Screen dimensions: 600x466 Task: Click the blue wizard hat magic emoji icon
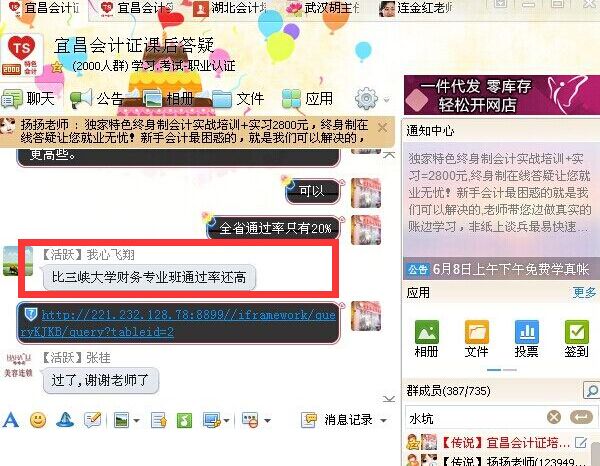coord(65,420)
